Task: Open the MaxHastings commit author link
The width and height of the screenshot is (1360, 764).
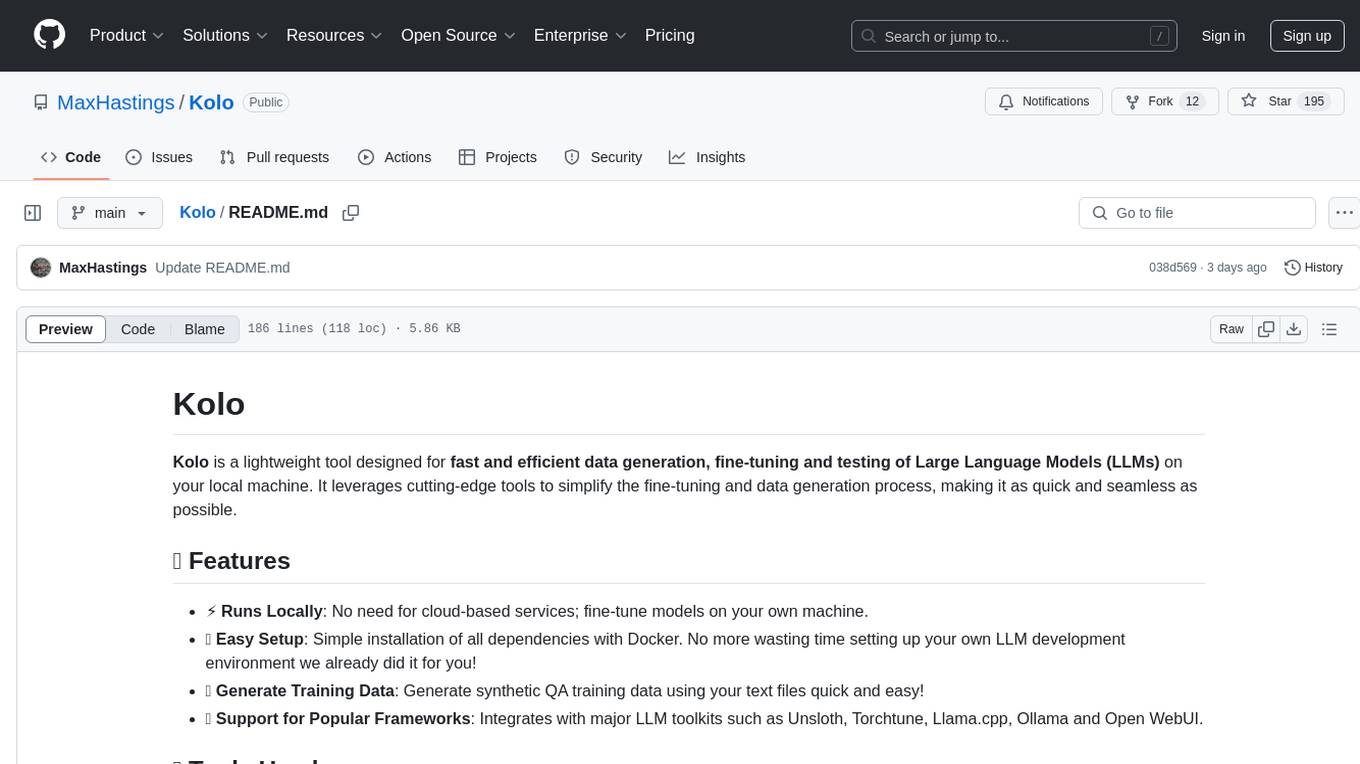Action: coord(103,267)
